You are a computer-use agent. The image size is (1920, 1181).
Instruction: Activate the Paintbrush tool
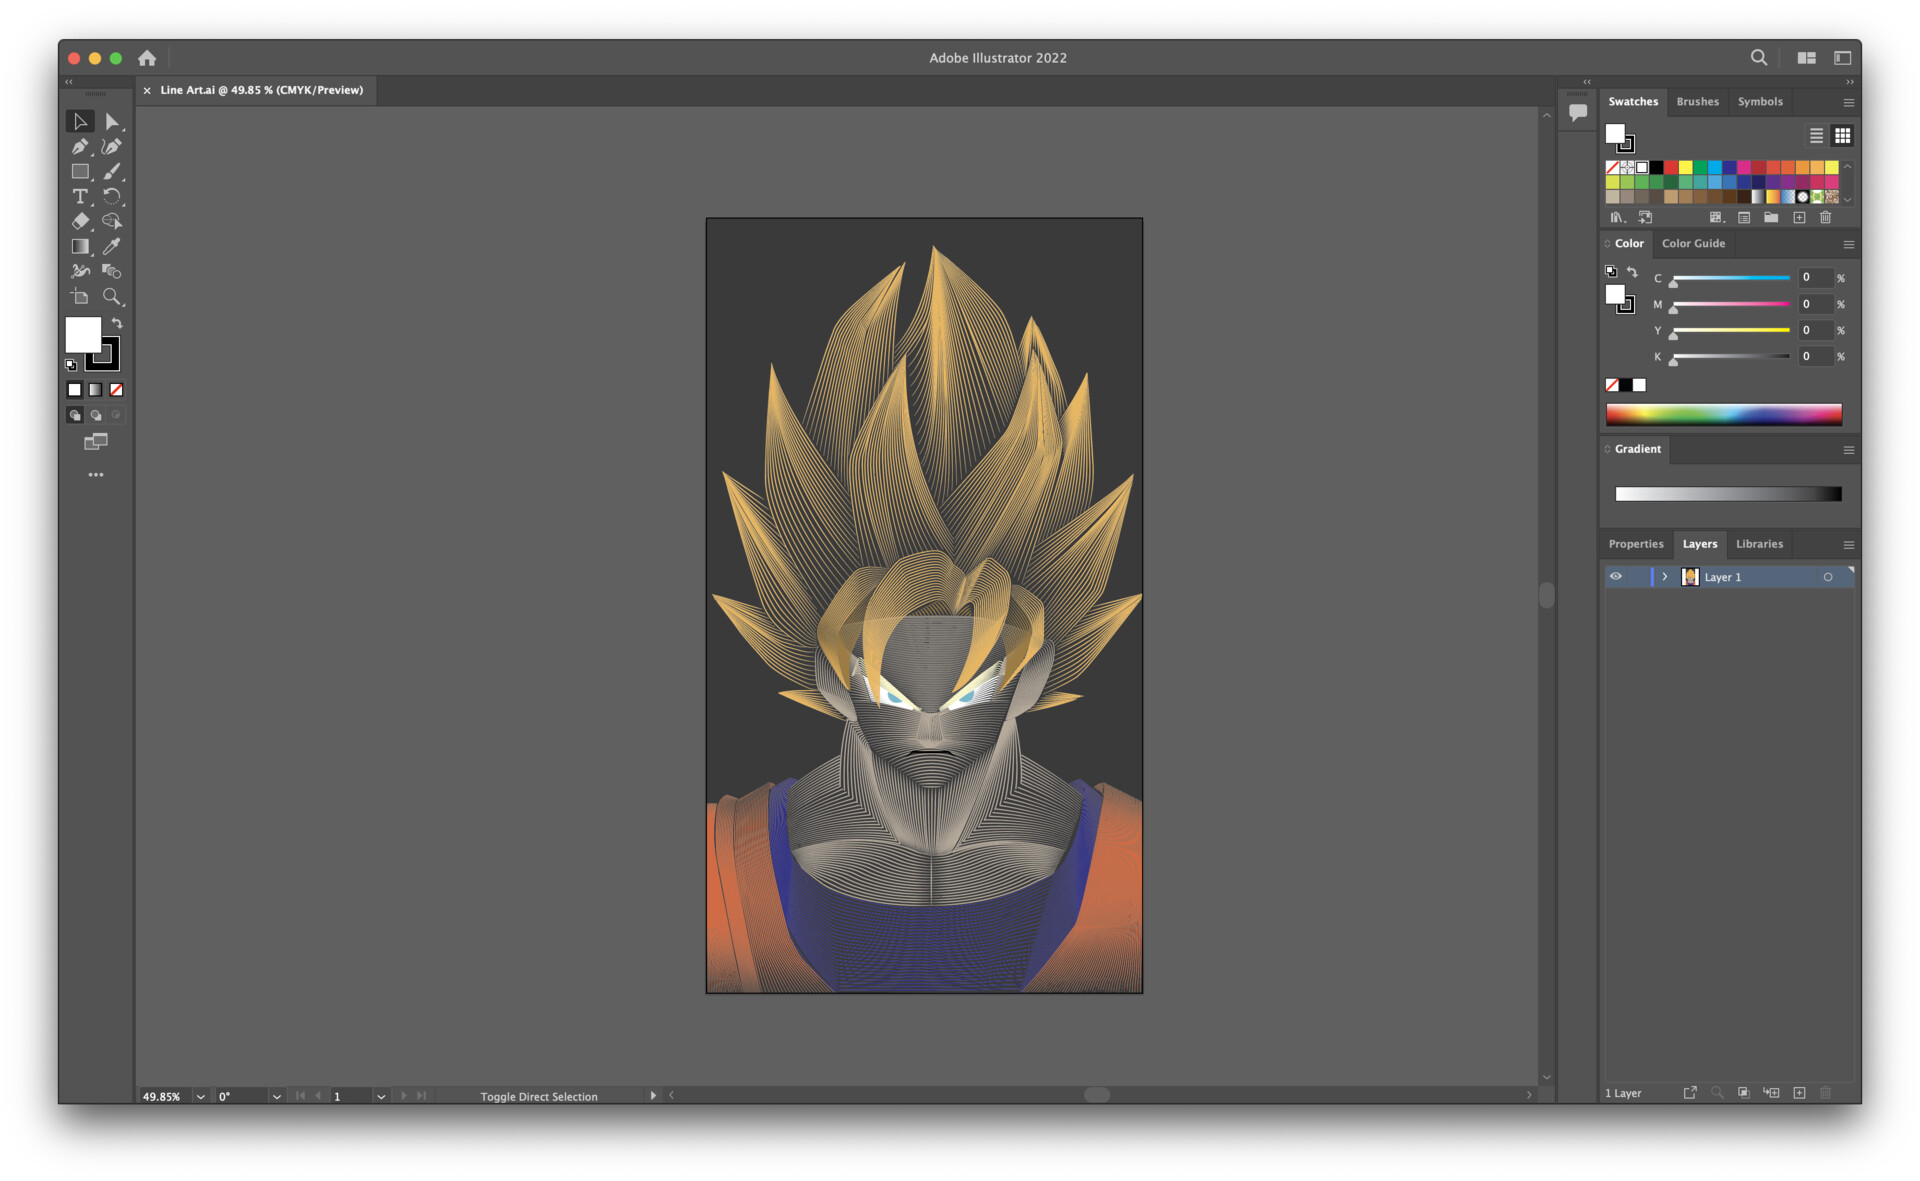(x=113, y=171)
